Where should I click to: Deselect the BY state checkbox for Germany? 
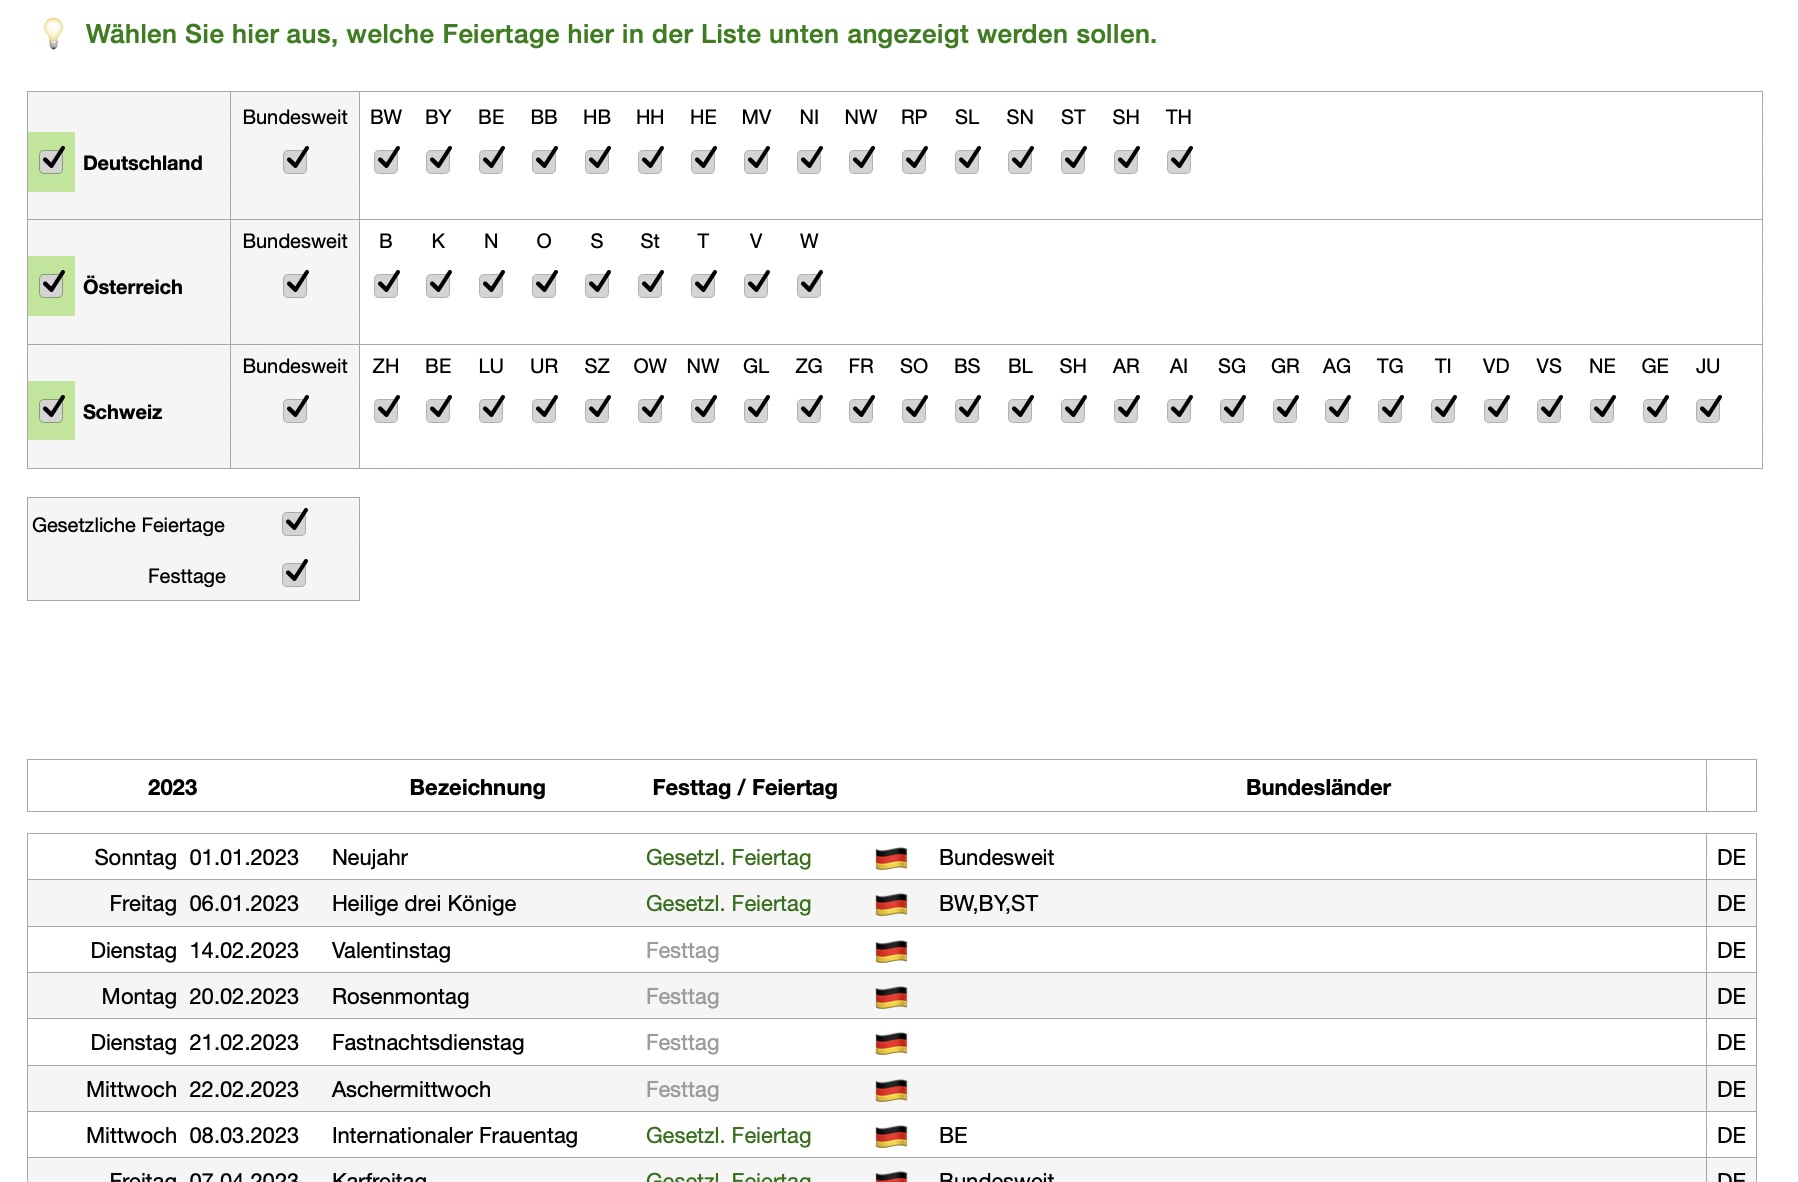pos(438,161)
